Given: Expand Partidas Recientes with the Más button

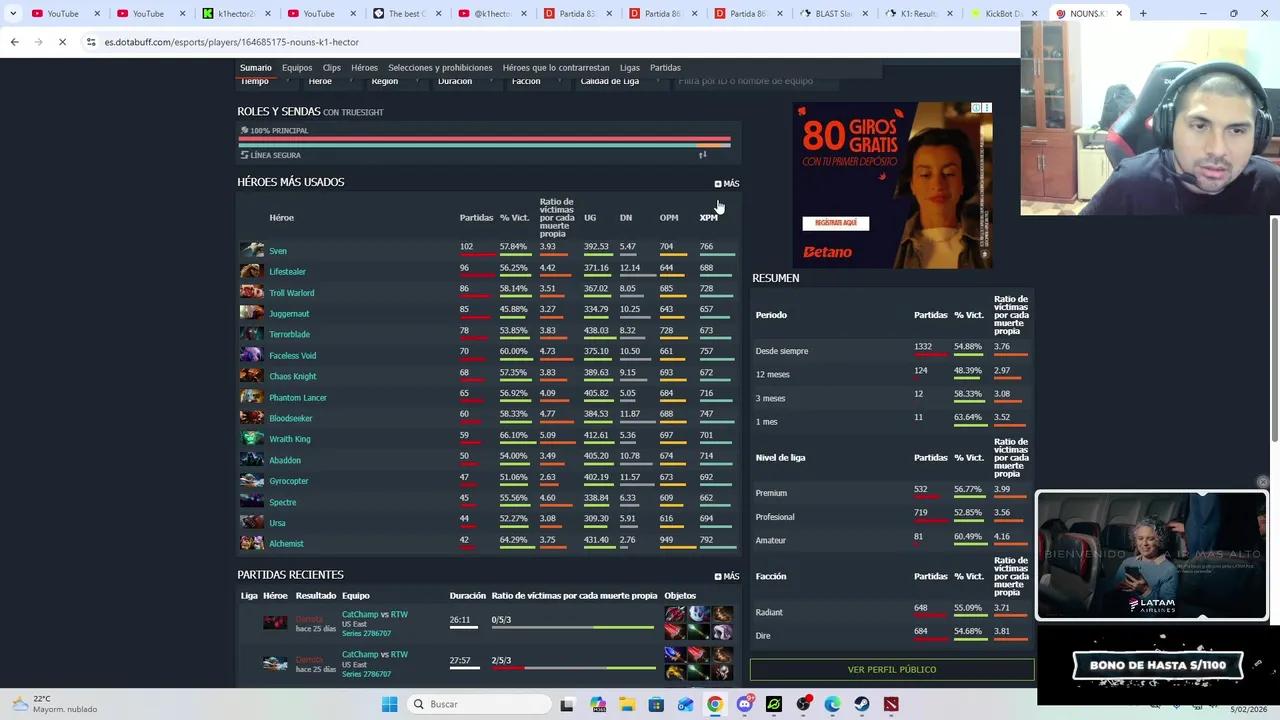Looking at the screenshot, I should click(727, 577).
